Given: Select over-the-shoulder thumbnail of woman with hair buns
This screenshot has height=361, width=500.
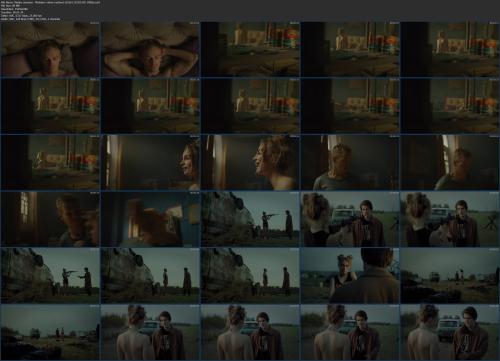Looking at the screenshot, I should (x=350, y=276).
